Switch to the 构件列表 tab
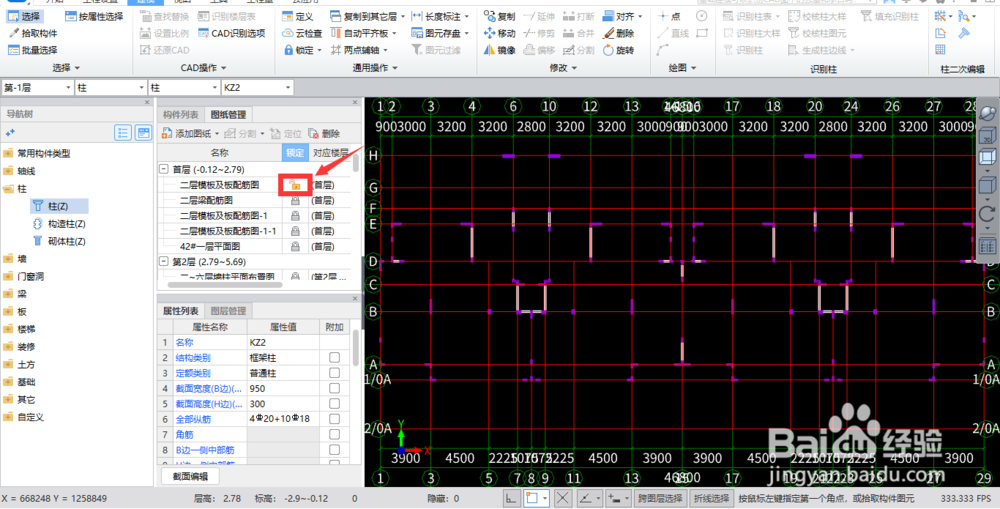 [x=180, y=115]
